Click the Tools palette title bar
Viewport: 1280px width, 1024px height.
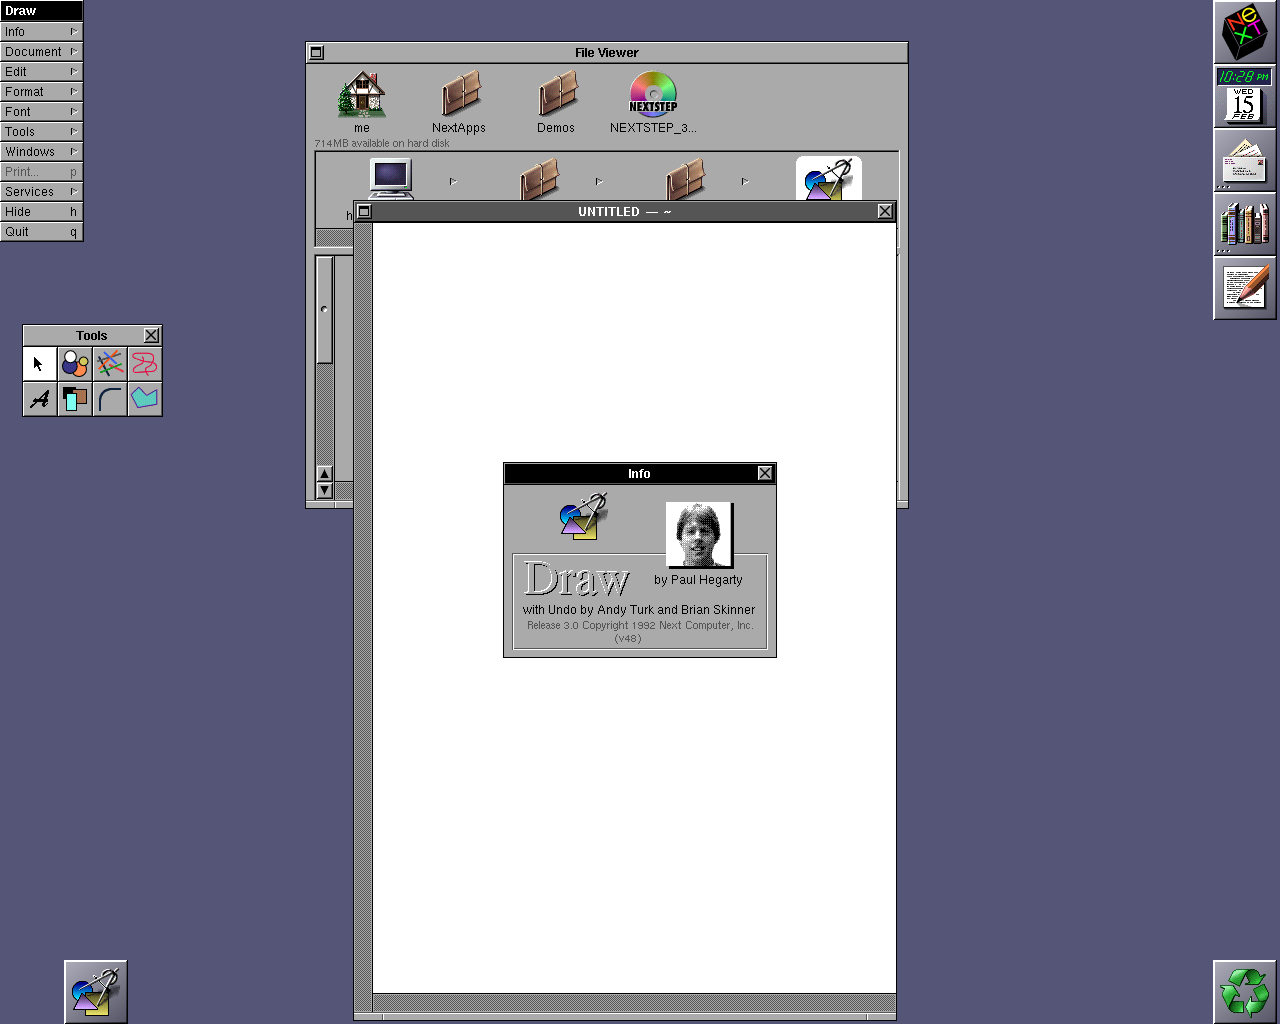pos(92,335)
